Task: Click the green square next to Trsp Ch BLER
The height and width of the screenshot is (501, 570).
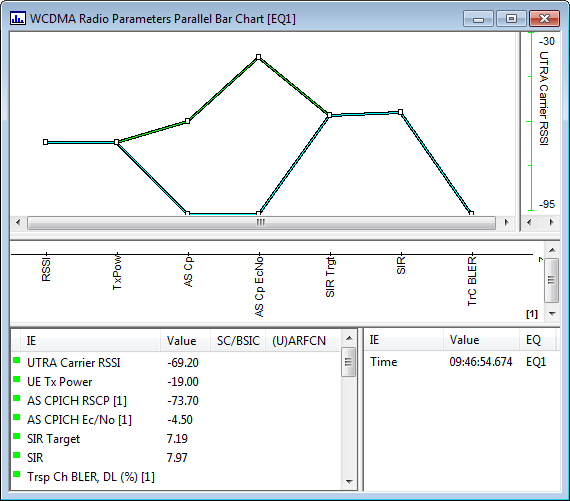Action: click(x=16, y=474)
